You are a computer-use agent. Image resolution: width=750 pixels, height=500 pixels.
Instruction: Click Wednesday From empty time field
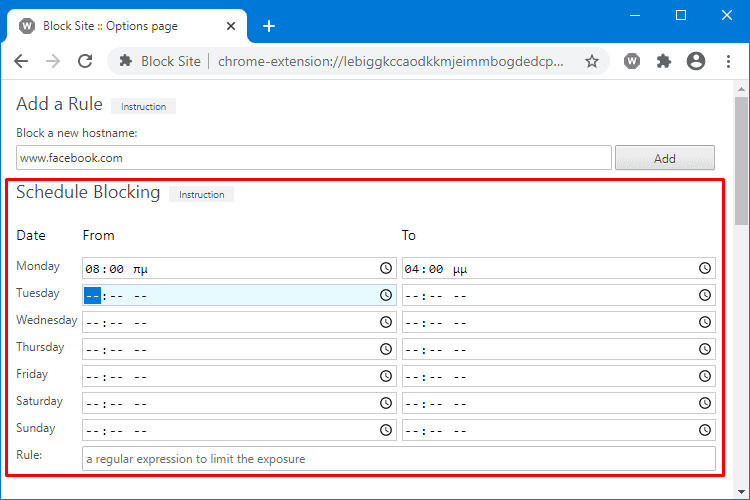point(239,322)
